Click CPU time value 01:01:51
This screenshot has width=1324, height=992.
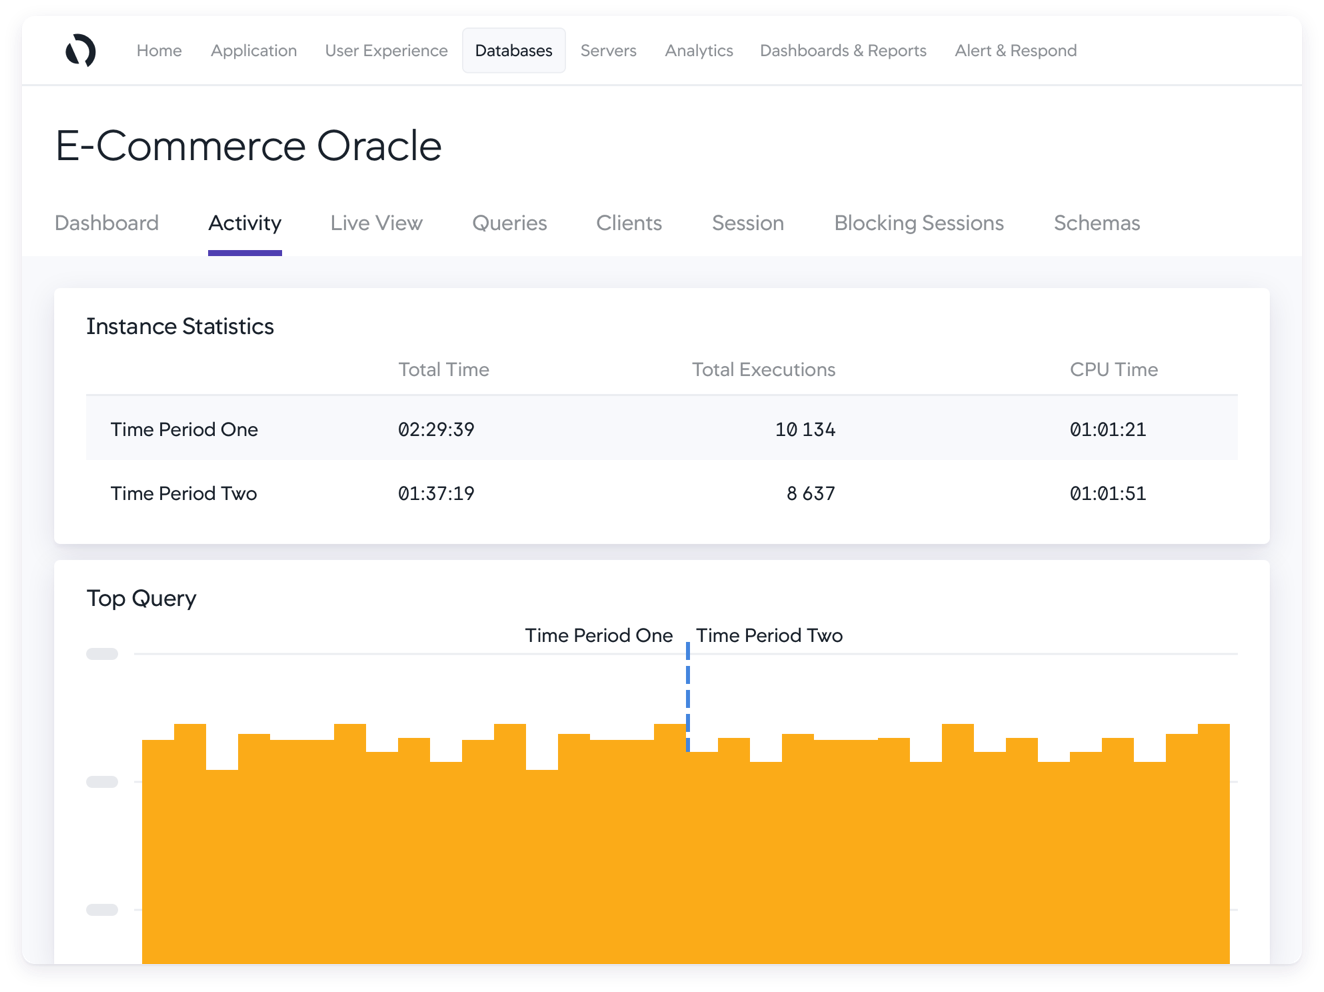tap(1108, 494)
